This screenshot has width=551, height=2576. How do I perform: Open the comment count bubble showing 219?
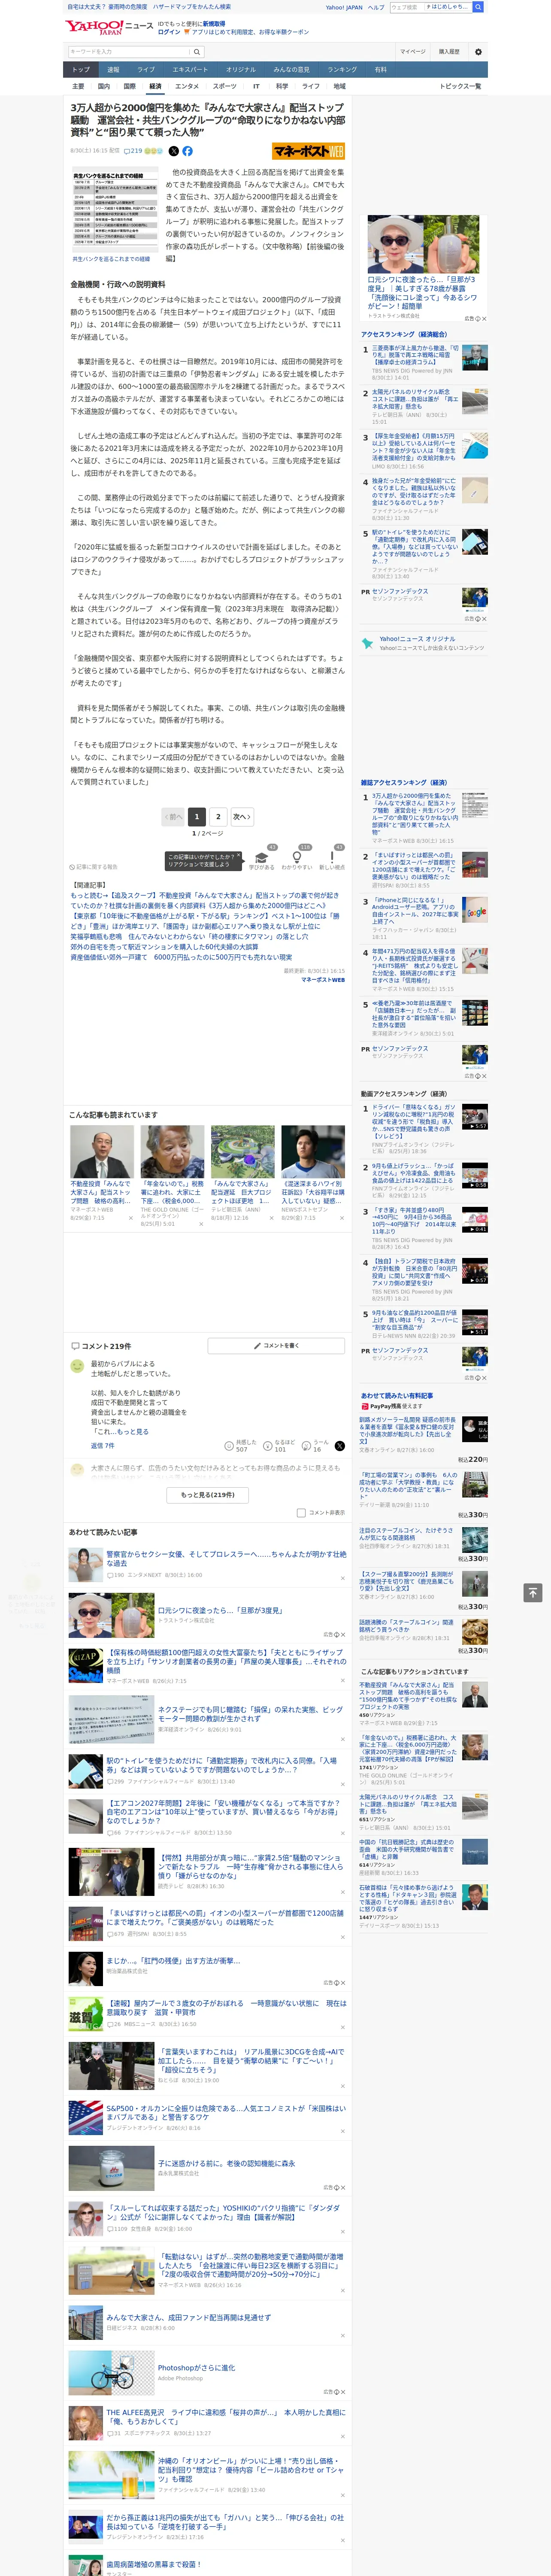pyautogui.click(x=133, y=151)
